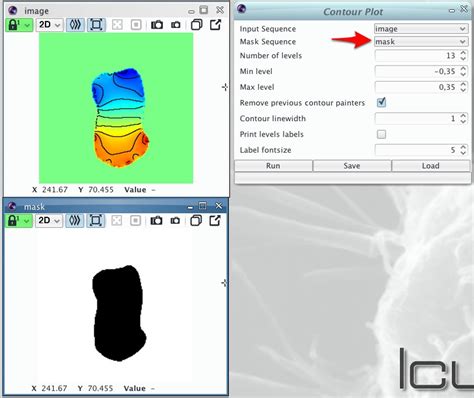Enable Print levels labels checkbox
Viewport: 474px width, 398px height.
point(381,134)
